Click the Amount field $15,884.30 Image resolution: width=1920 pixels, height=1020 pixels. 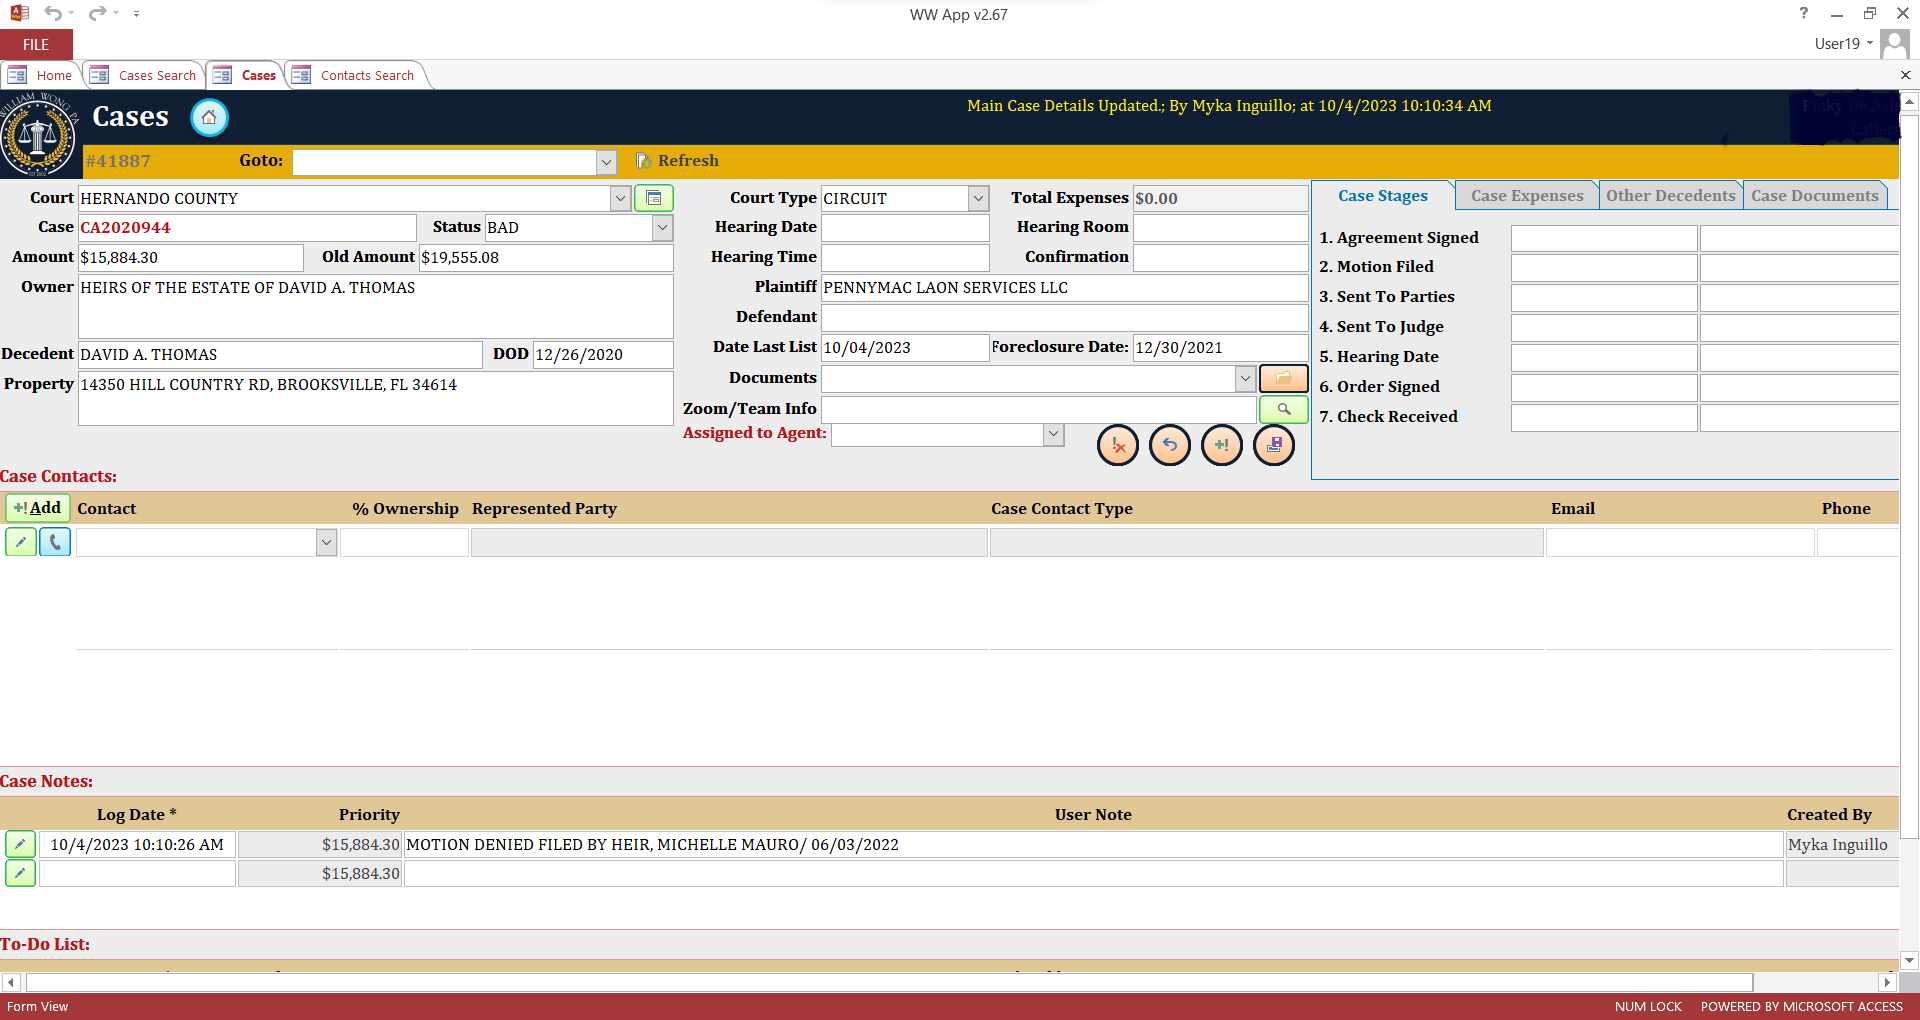(190, 258)
